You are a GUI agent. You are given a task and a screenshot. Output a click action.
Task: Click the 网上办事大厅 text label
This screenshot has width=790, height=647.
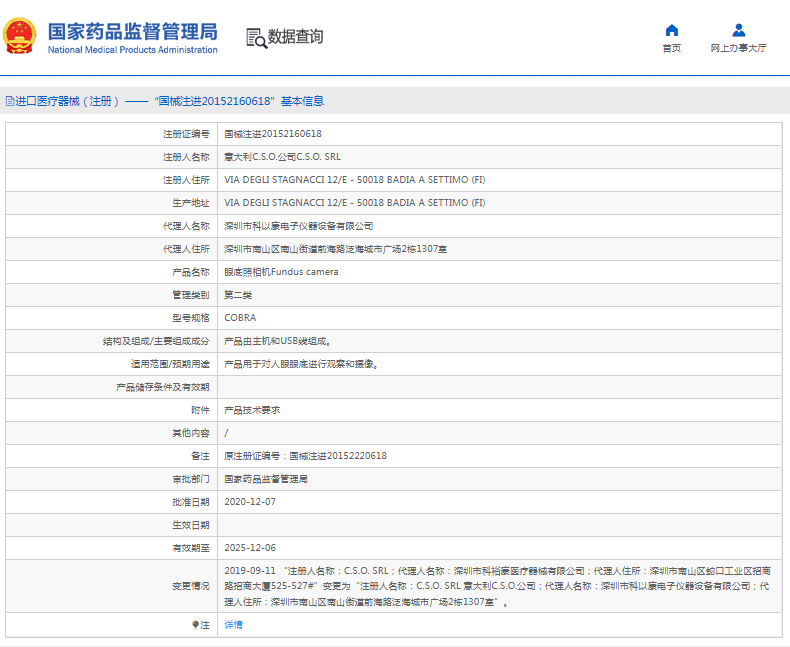738,48
